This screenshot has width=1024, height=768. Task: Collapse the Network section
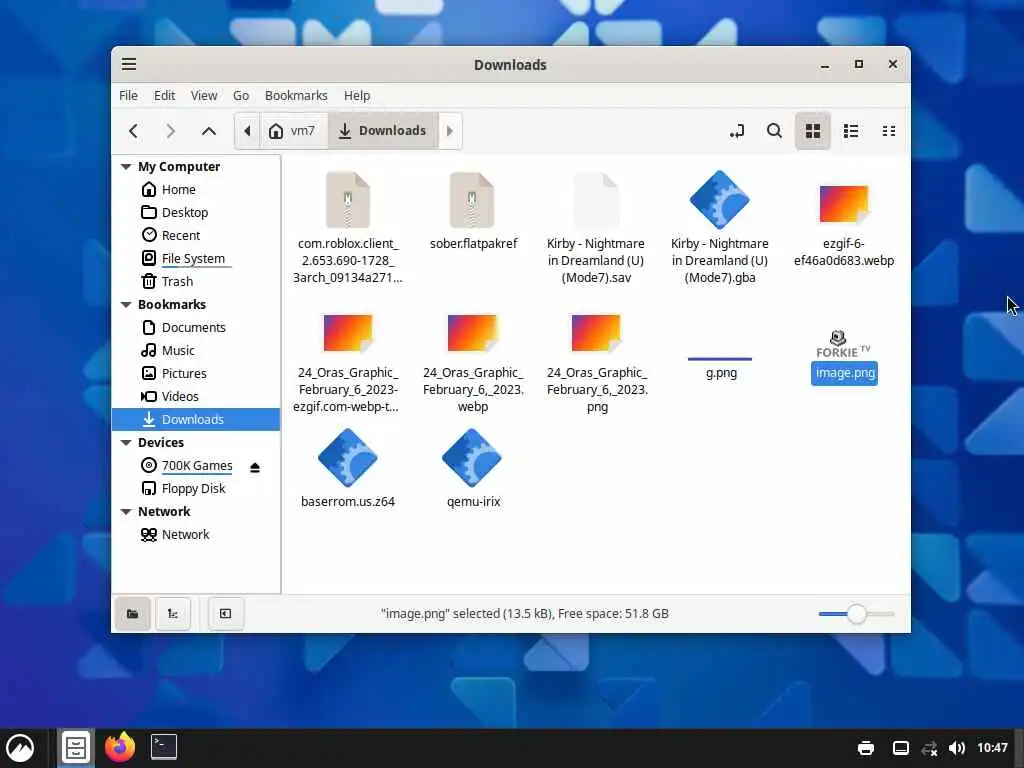[126, 511]
